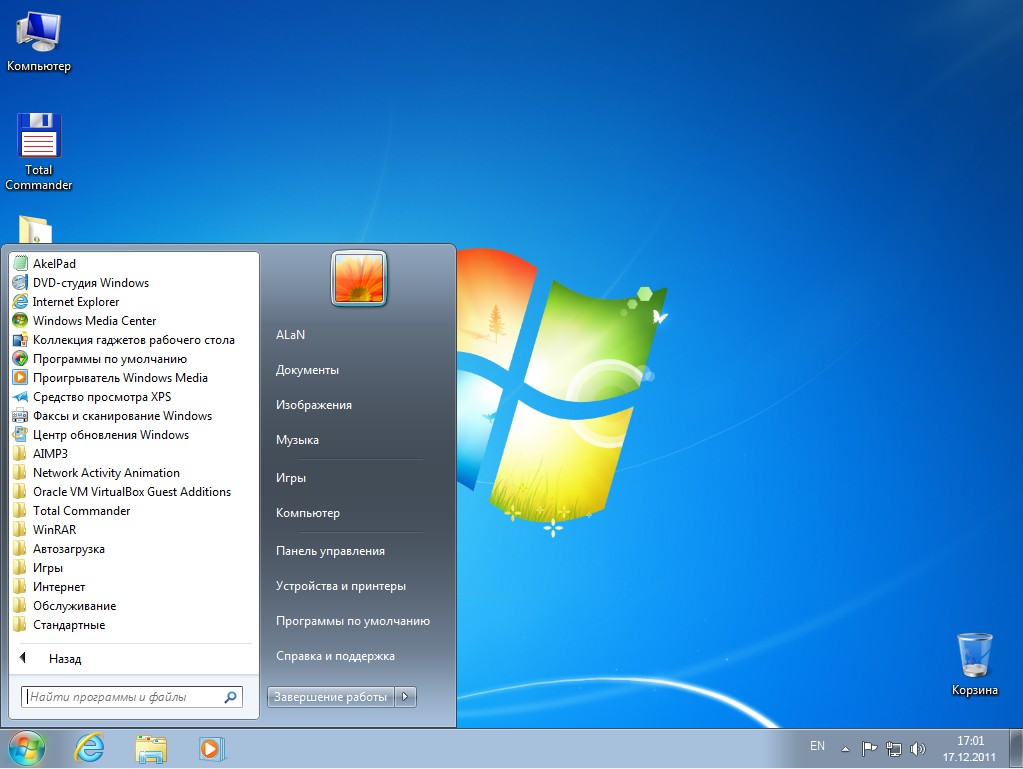Open Компьютер from Start menu right pane

coord(308,513)
